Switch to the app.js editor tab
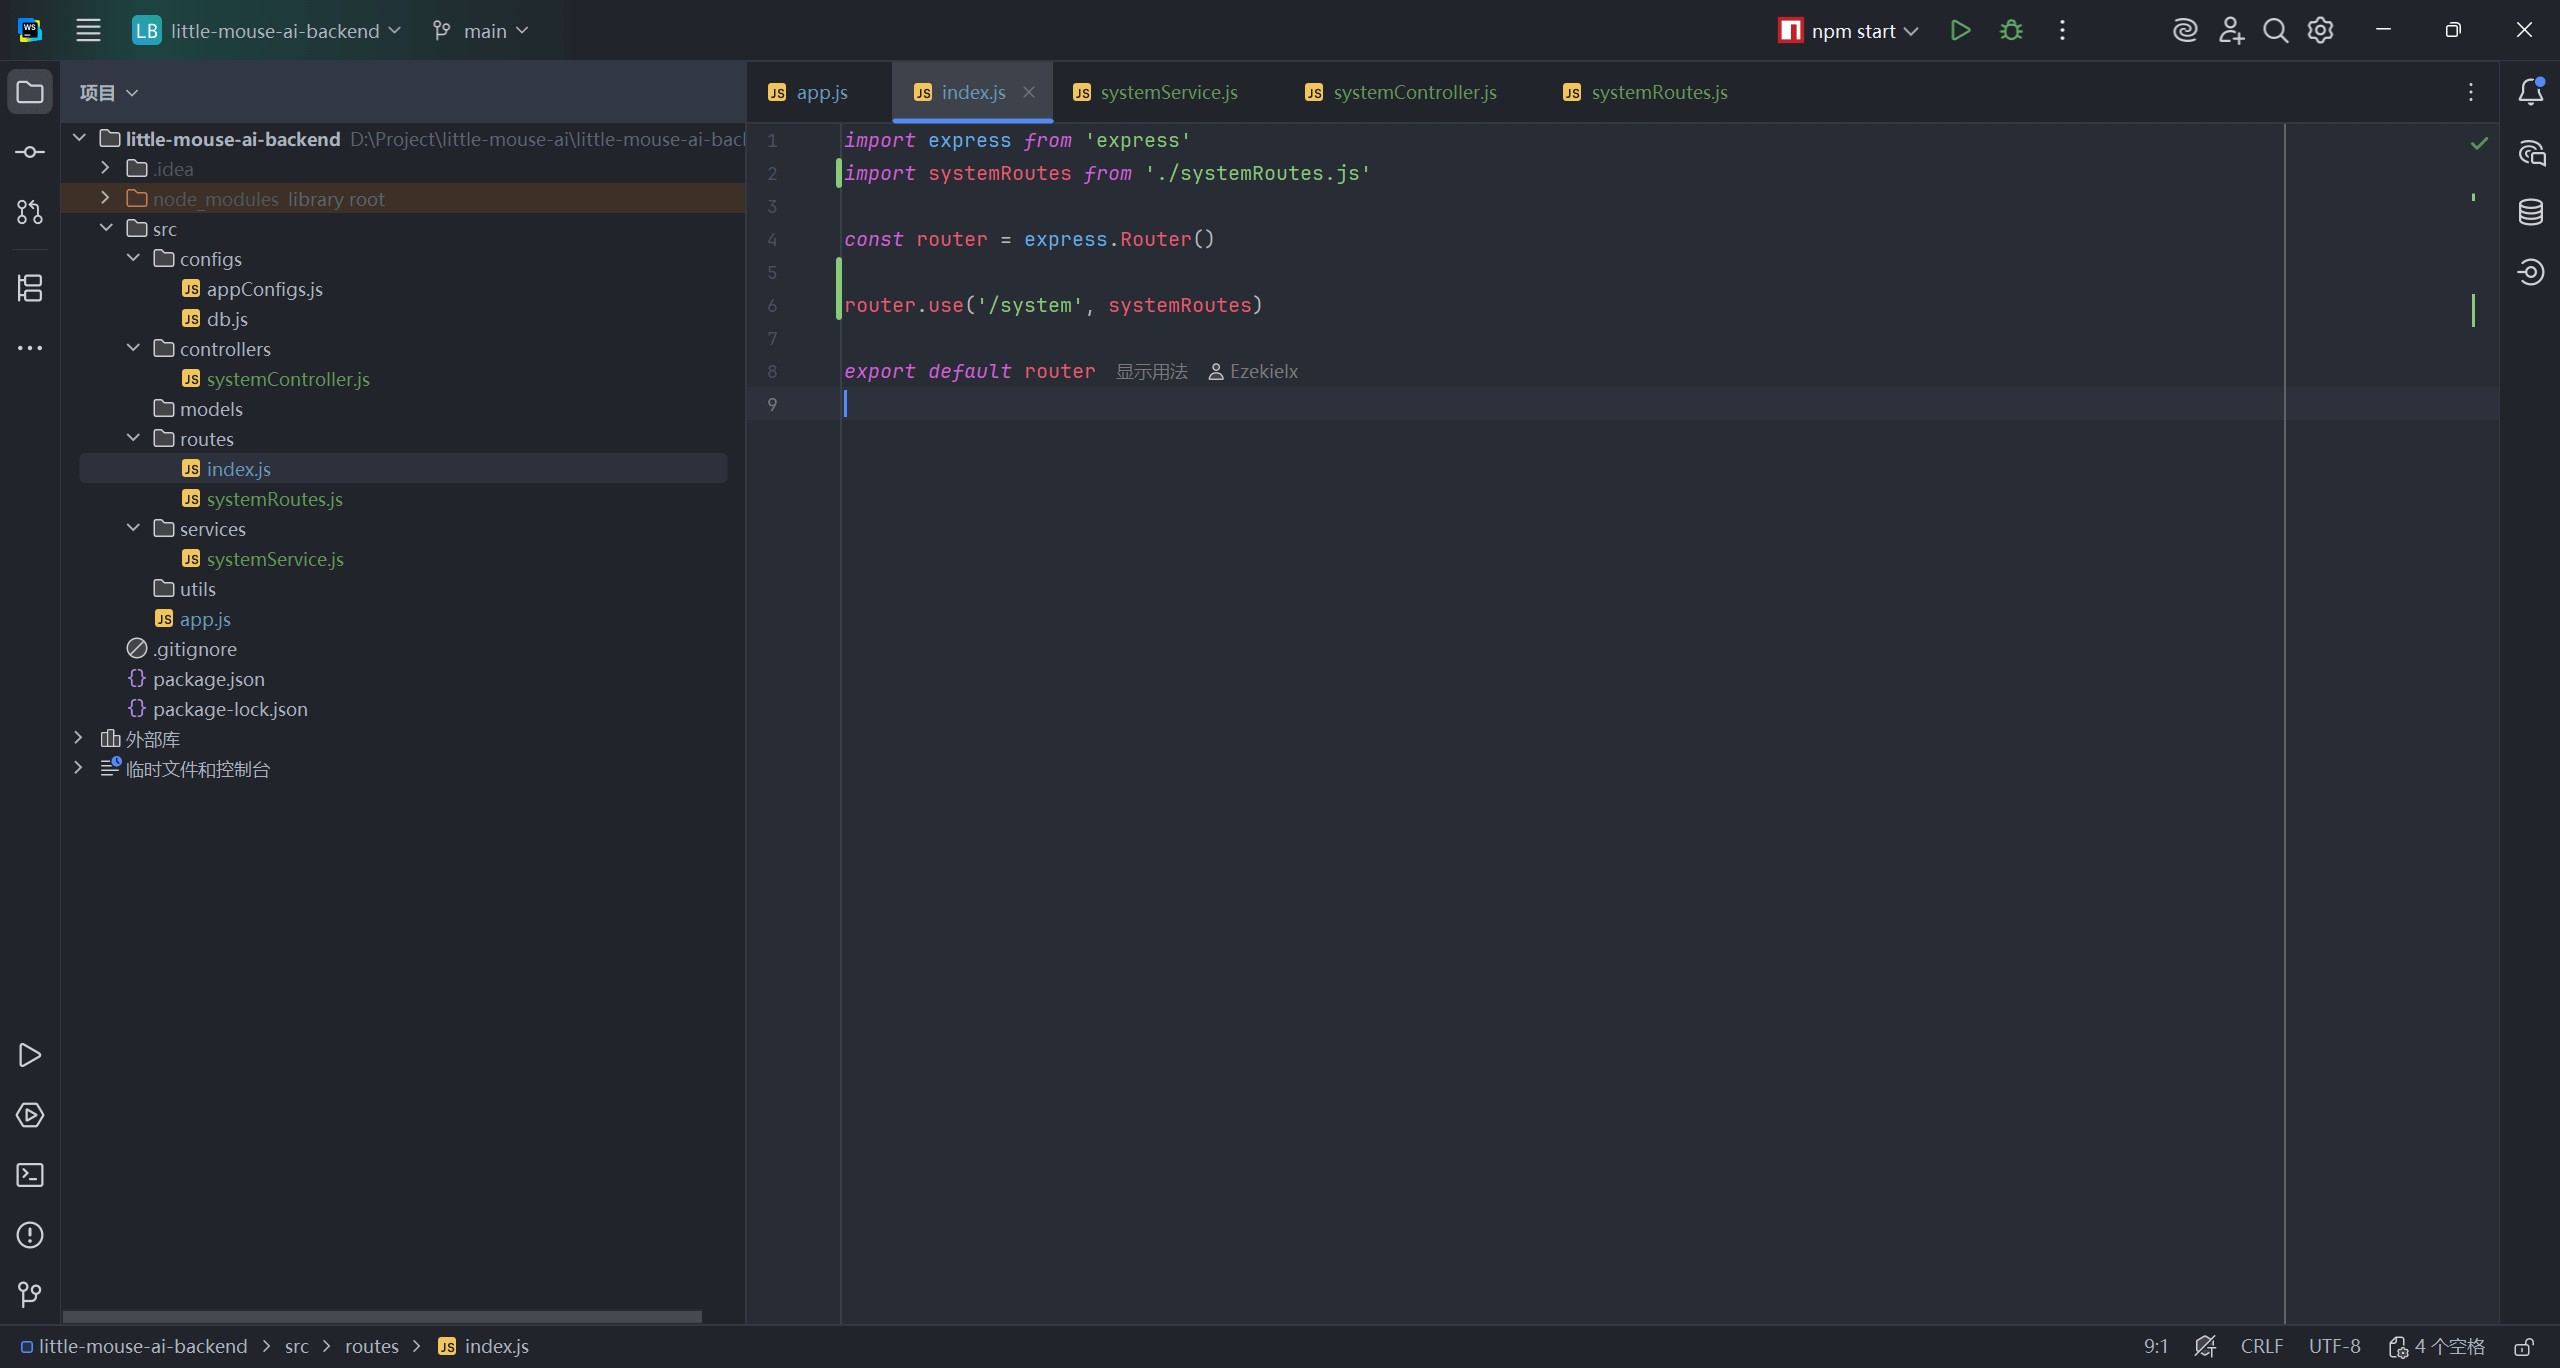This screenshot has width=2560, height=1368. pyautogui.click(x=821, y=92)
